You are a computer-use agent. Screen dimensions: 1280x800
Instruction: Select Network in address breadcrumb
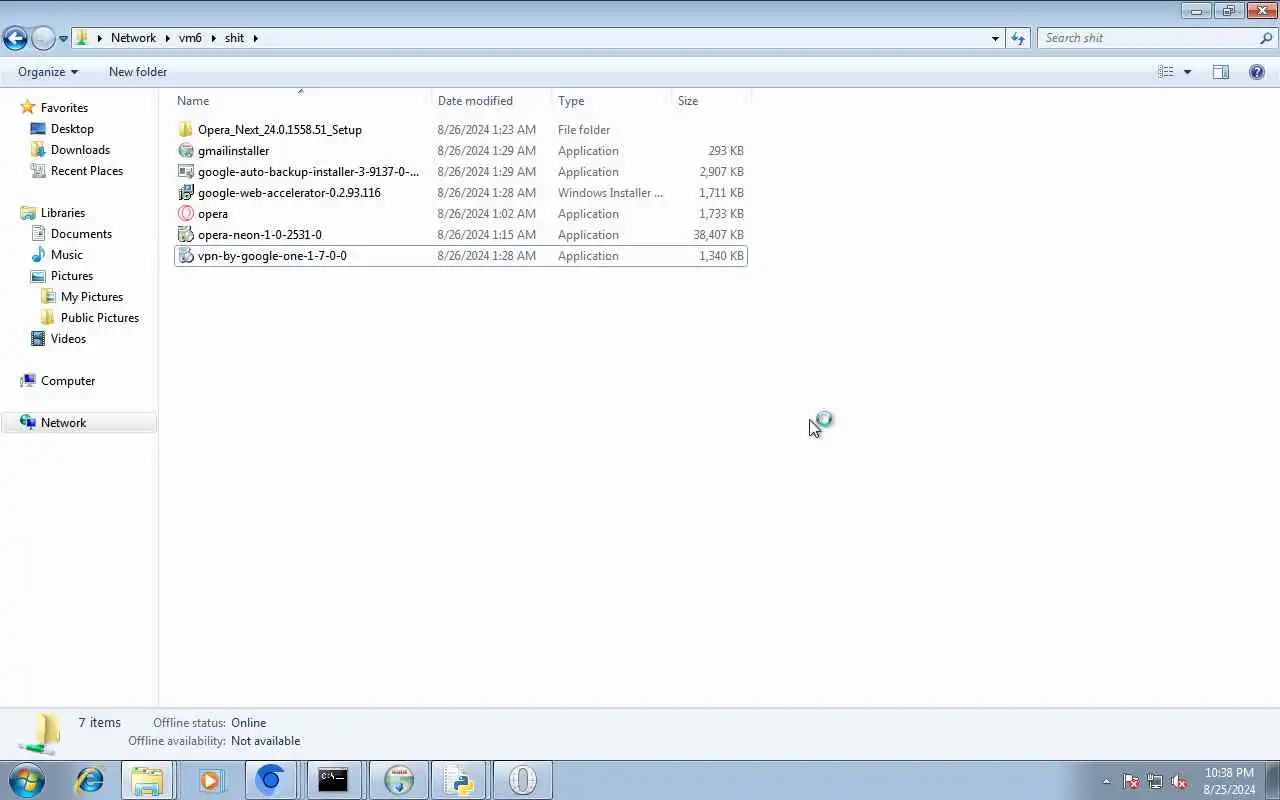133,38
